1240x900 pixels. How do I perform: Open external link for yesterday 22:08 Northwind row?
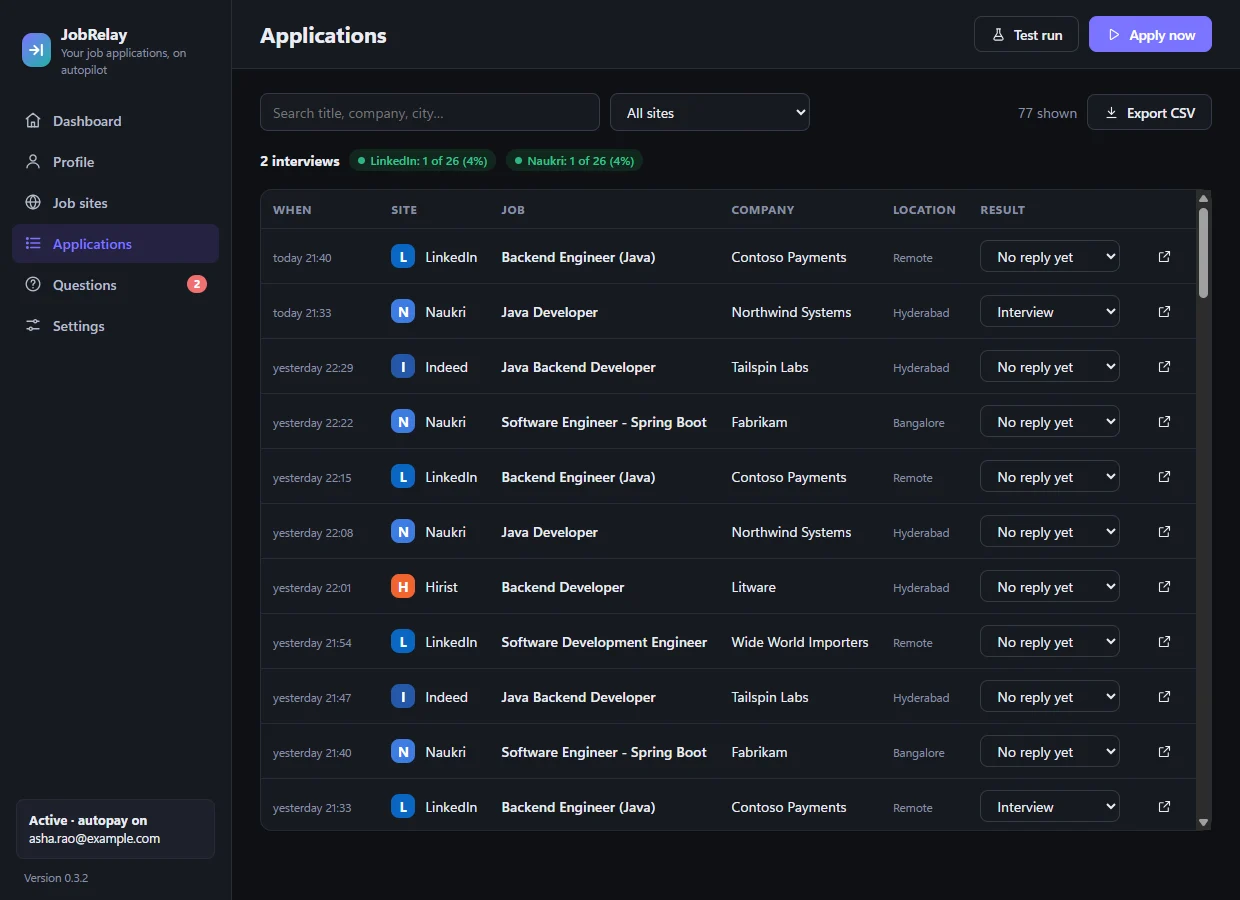click(1164, 532)
